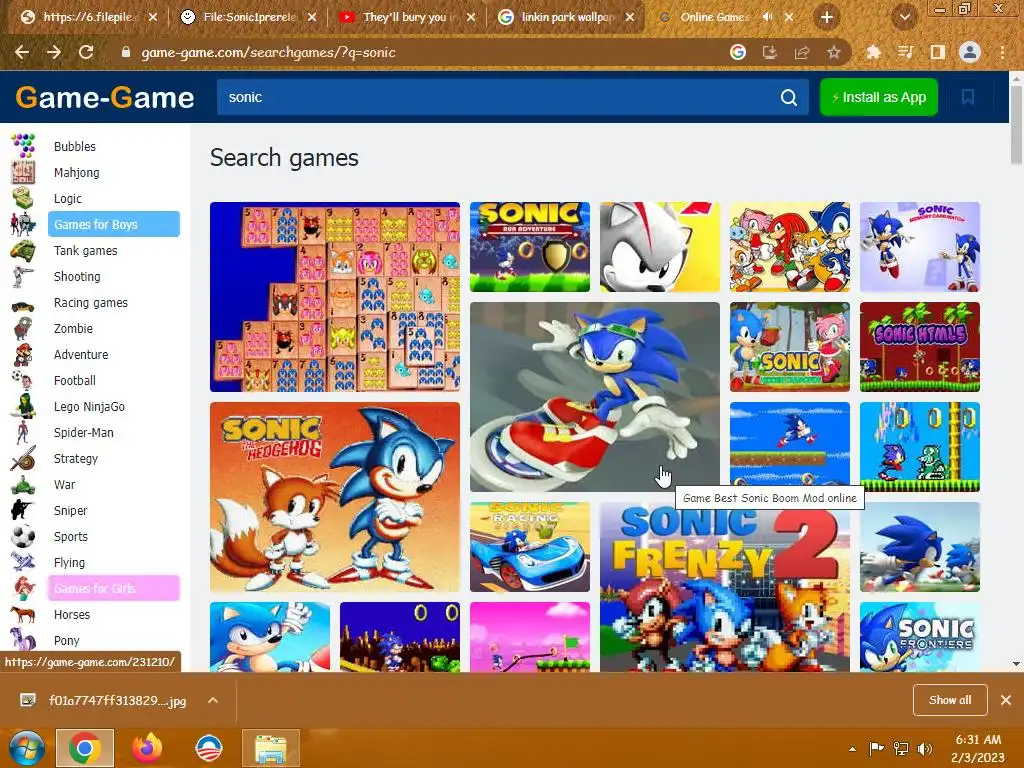Screen dimensions: 1024x768
Task: Mute the Online Games tab speaker icon
Action: click(767, 17)
